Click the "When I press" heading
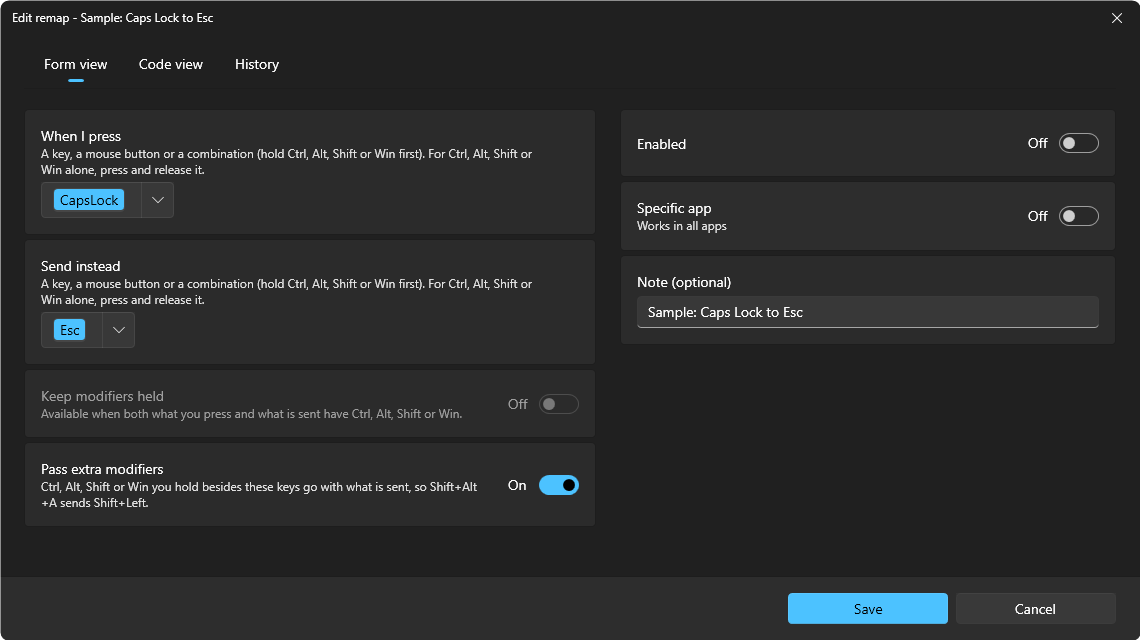The width and height of the screenshot is (1140, 640). click(81, 136)
